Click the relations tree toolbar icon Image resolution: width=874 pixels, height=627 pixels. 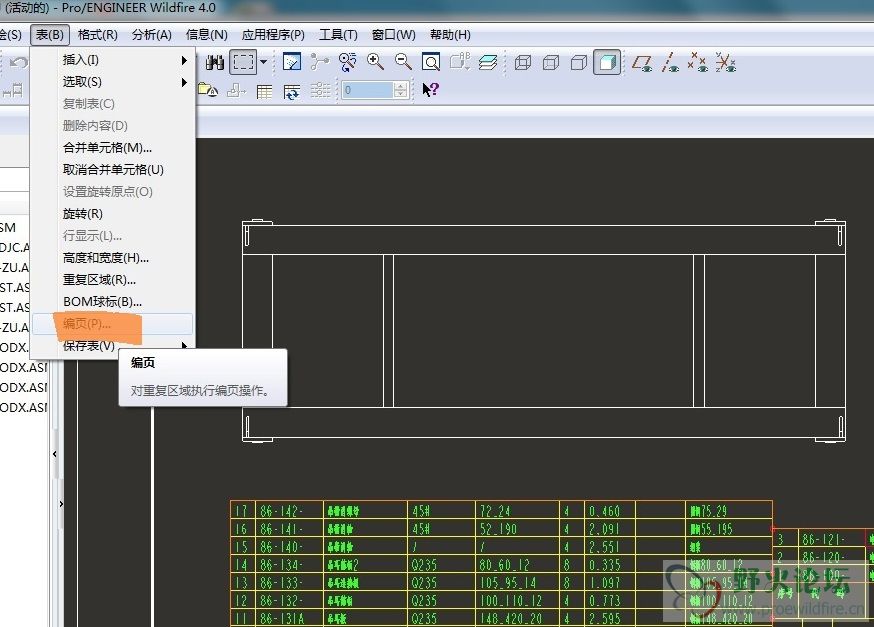(319, 62)
